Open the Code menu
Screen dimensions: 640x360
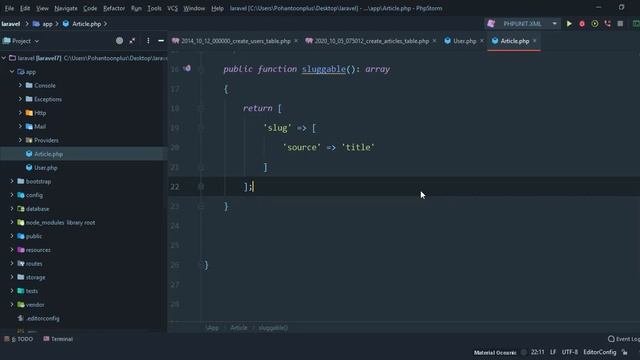click(x=90, y=8)
